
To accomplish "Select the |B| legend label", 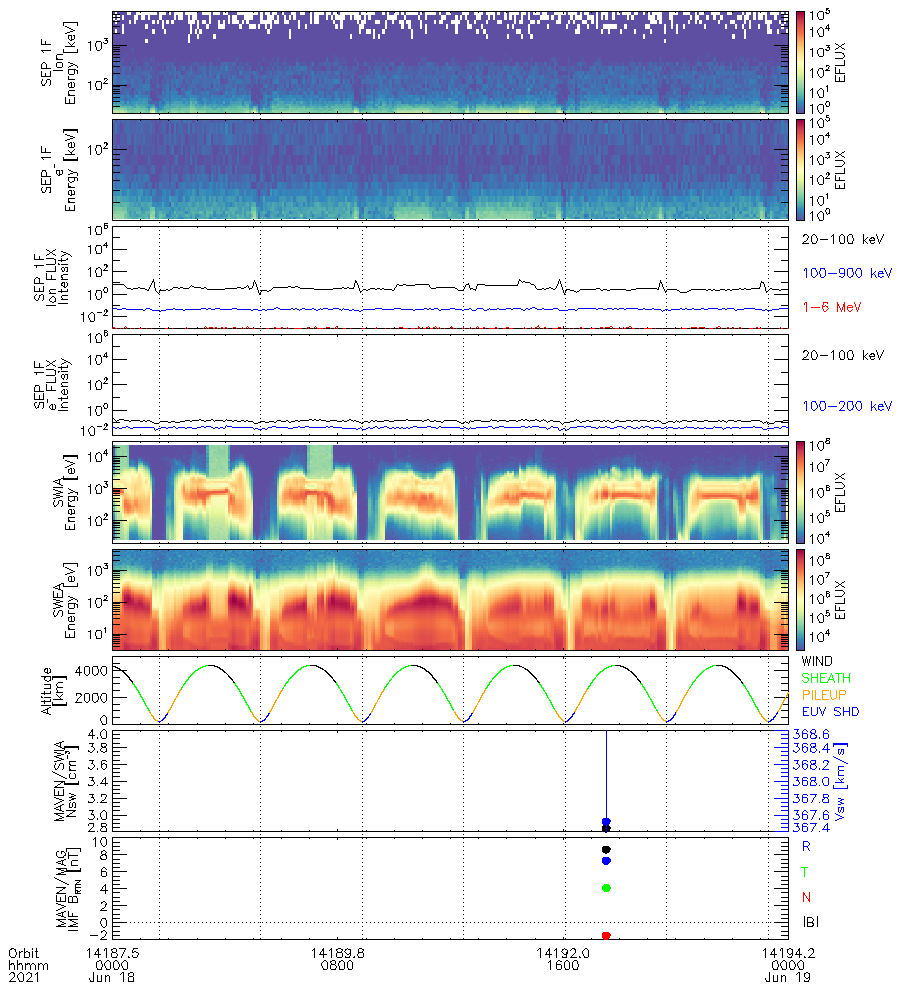I will coord(811,921).
